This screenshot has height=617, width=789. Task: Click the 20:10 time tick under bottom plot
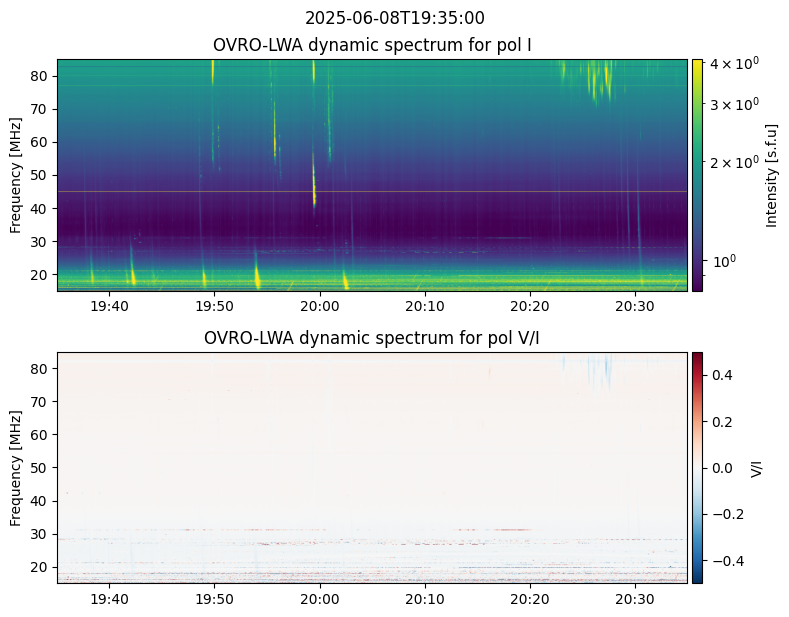pos(424,598)
